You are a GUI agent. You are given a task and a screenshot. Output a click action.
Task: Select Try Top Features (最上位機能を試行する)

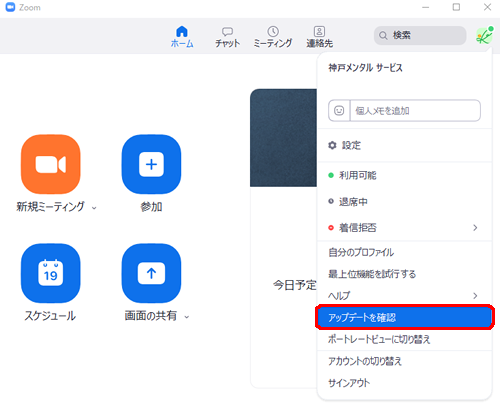[x=404, y=274]
